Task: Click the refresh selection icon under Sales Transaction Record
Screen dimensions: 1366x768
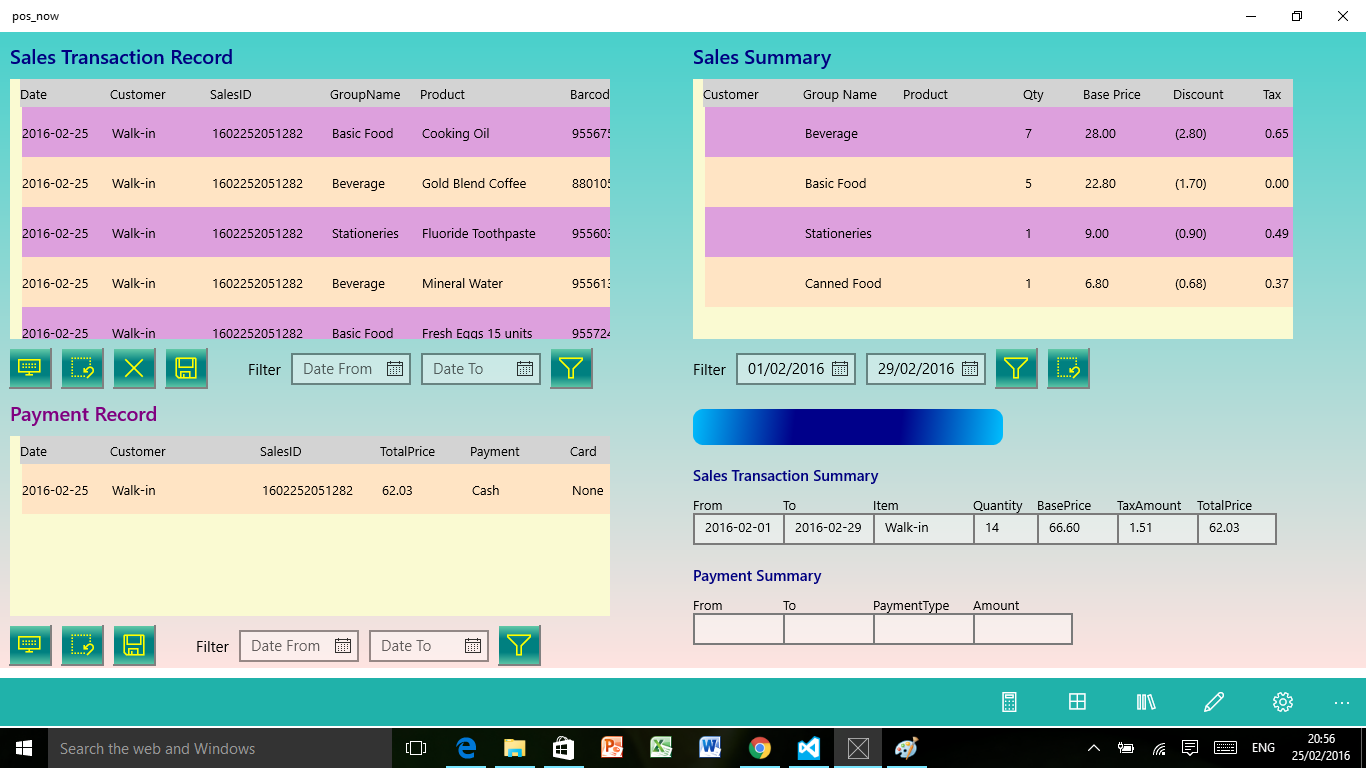Action: coord(82,368)
